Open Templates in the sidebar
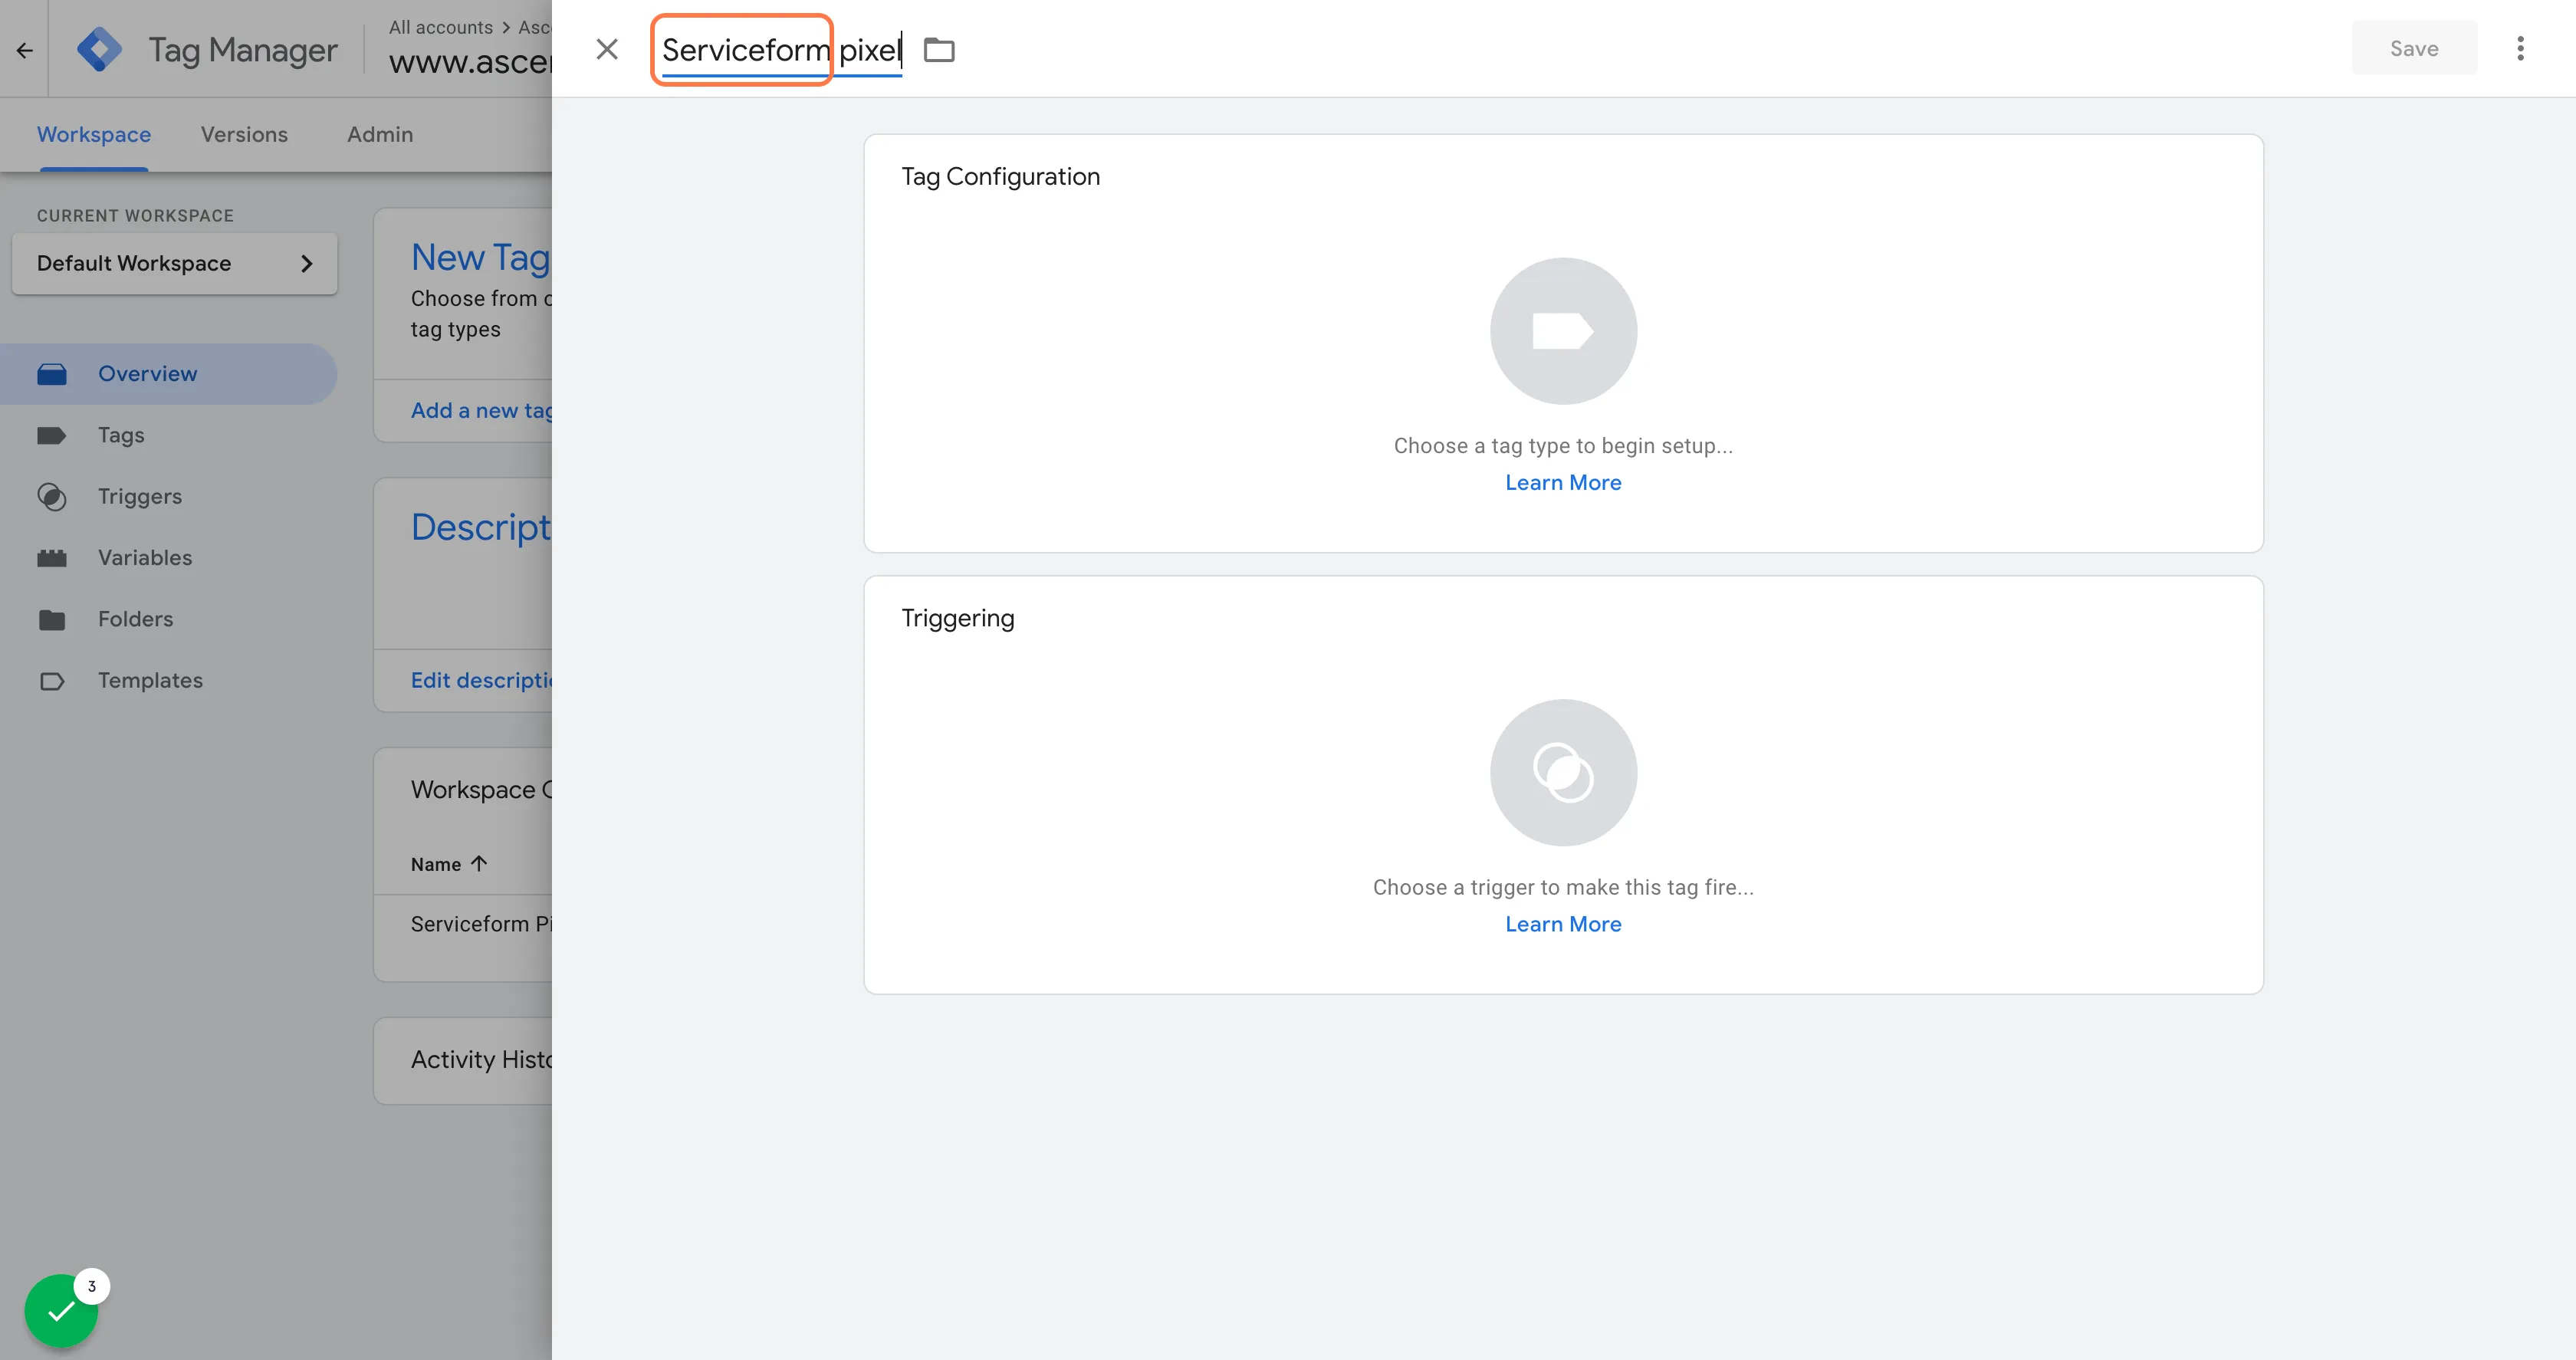Viewport: 2576px width, 1360px height. [x=150, y=680]
